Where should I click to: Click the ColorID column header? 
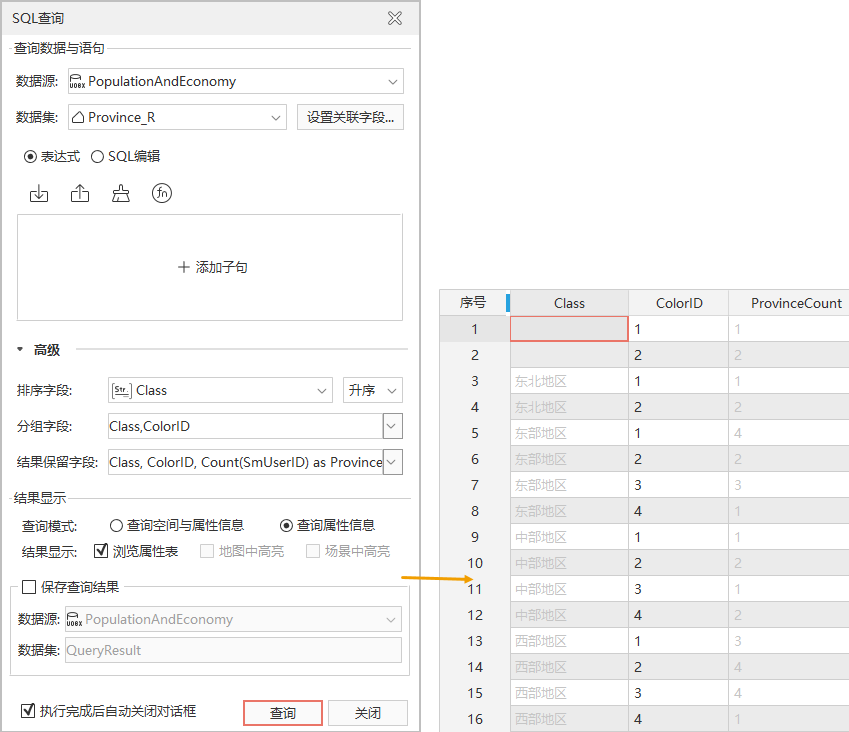[x=679, y=303]
